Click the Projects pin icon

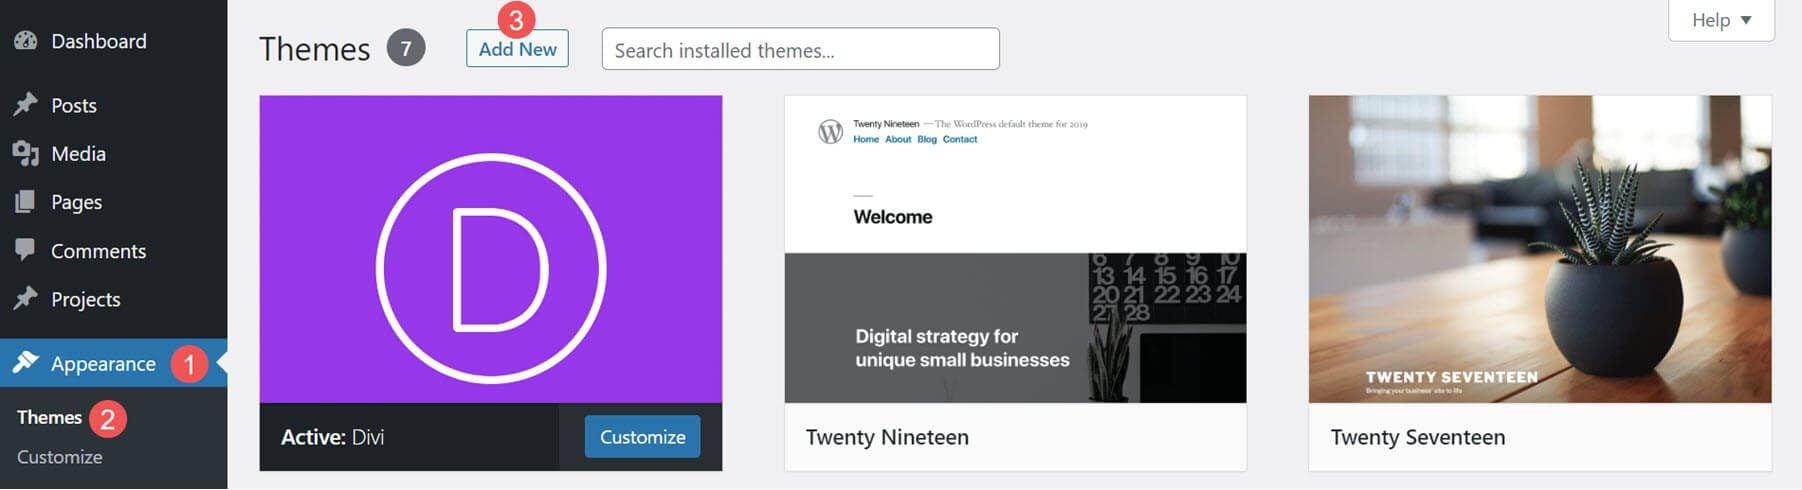click(25, 299)
